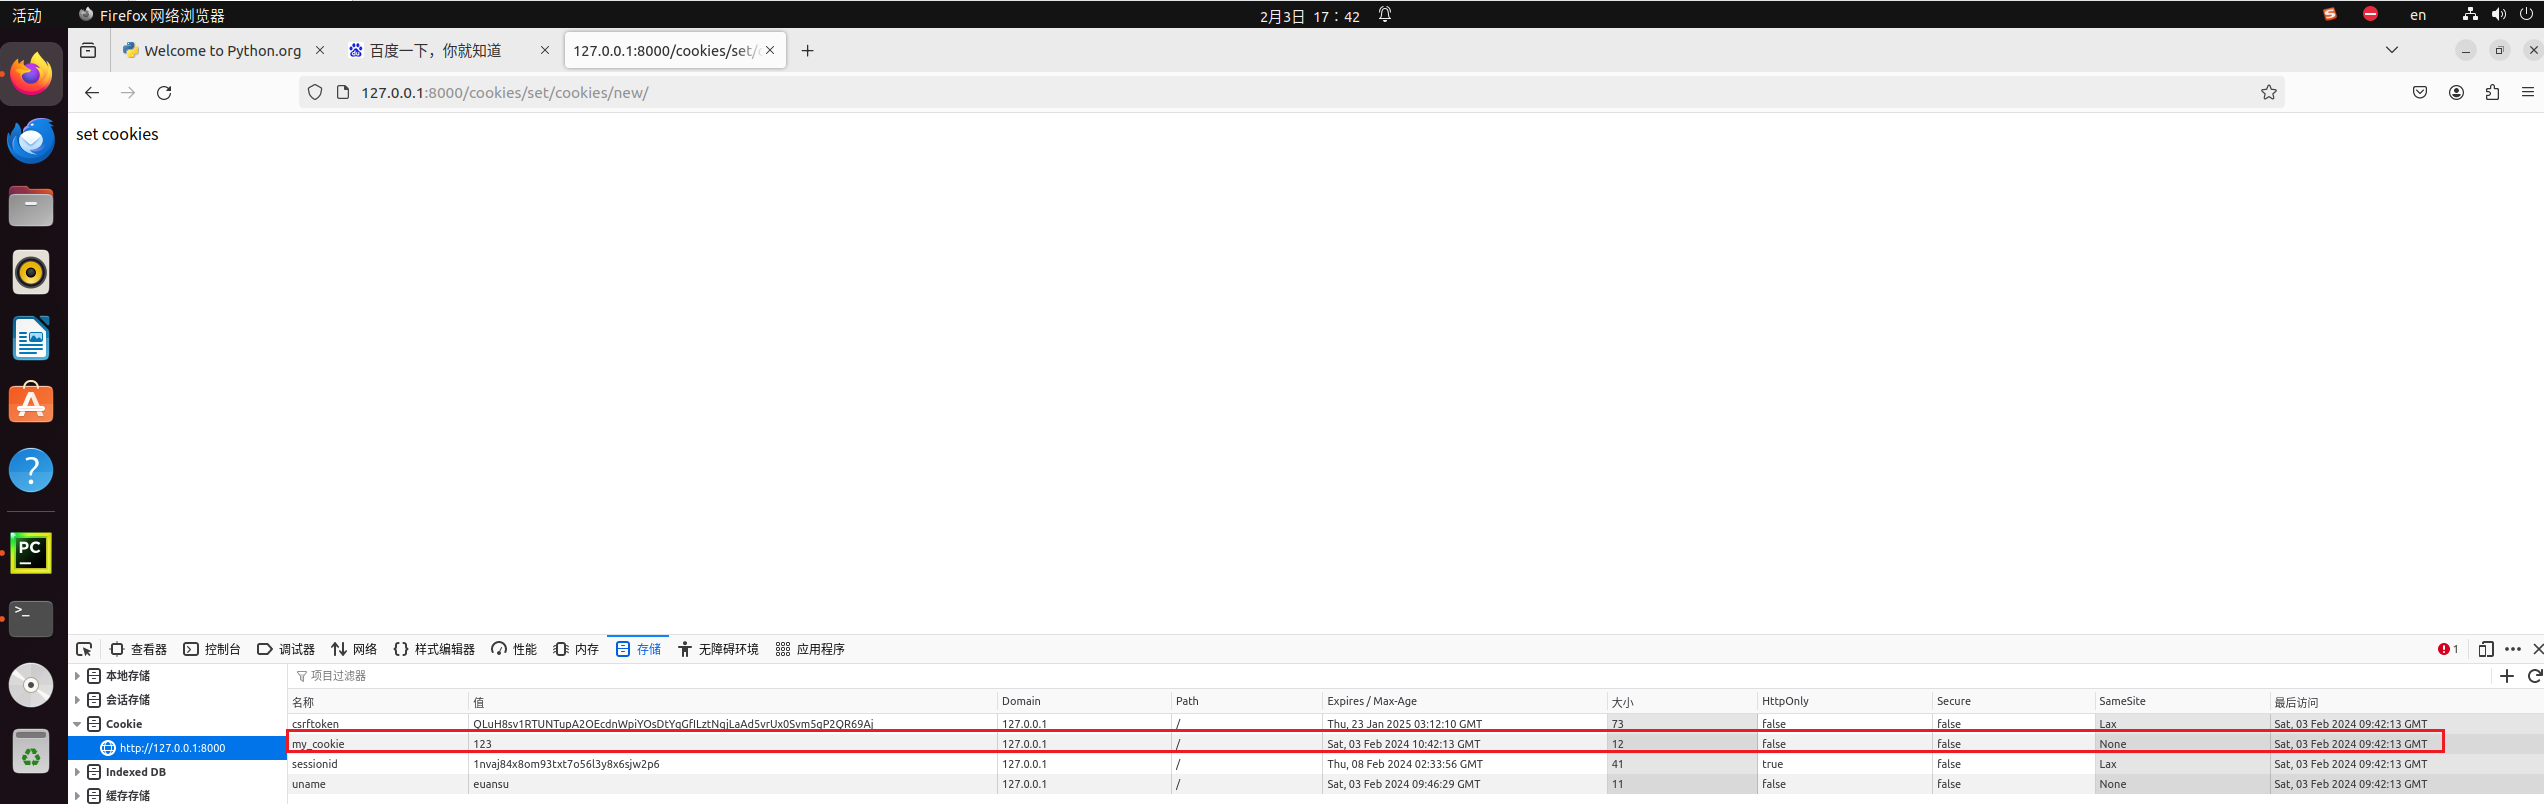The image size is (2544, 804).
Task: Open the Firefox extensions puzzle icon
Action: tap(2492, 93)
